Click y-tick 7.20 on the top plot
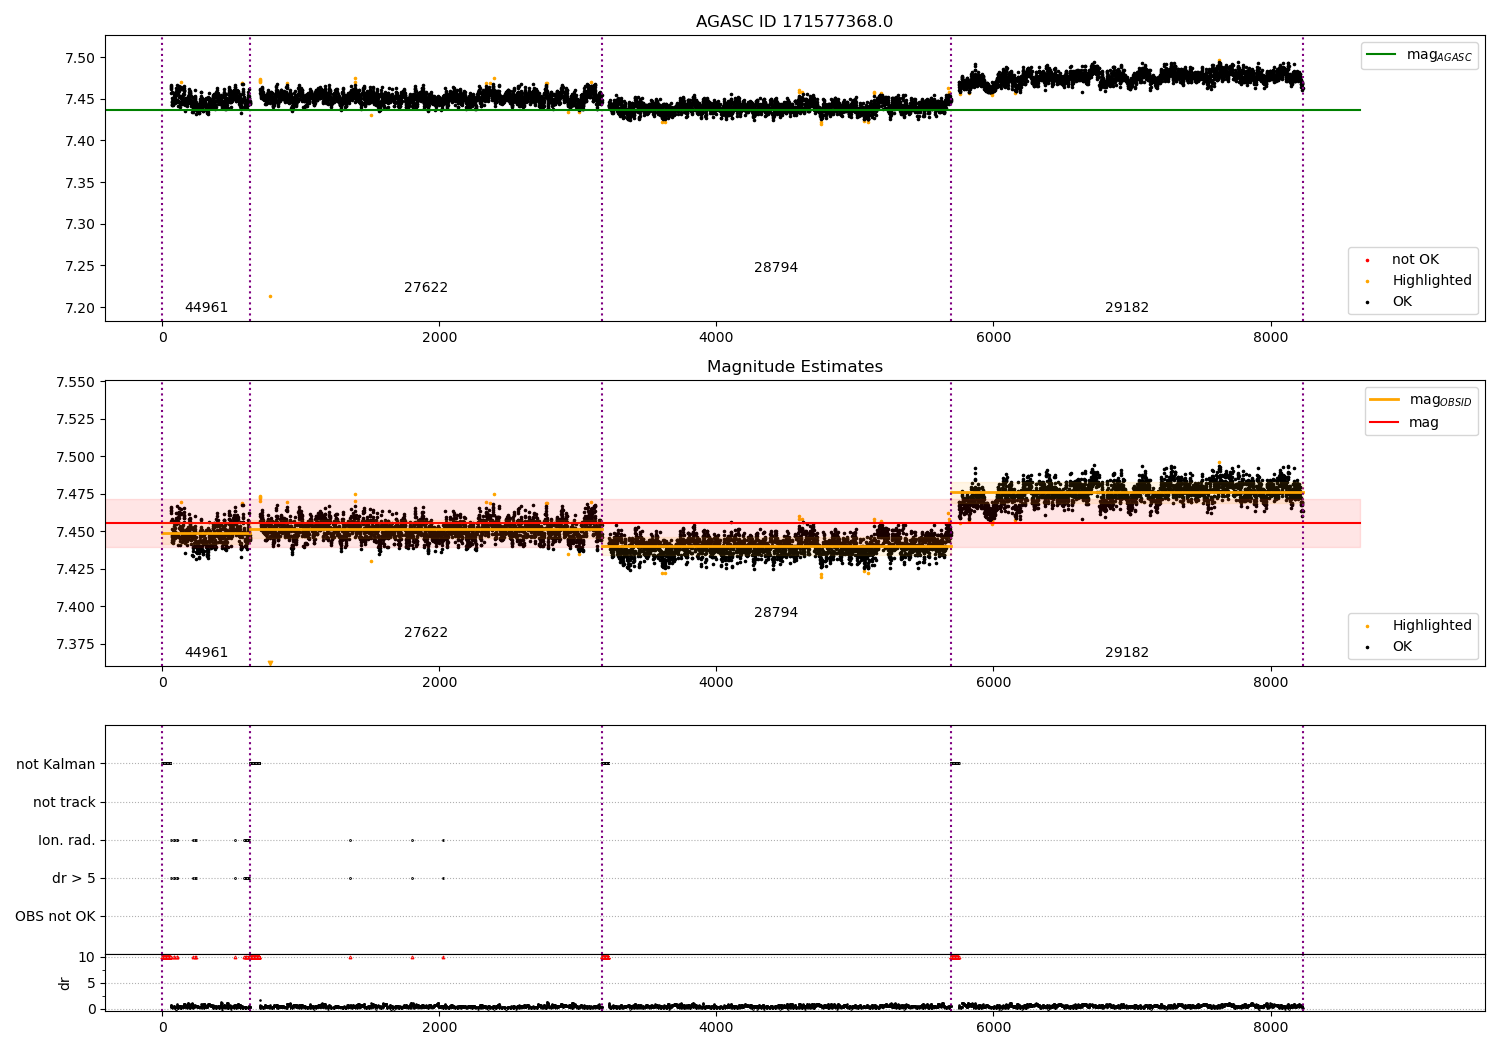This screenshot has width=1500, height=1050. click(x=80, y=308)
